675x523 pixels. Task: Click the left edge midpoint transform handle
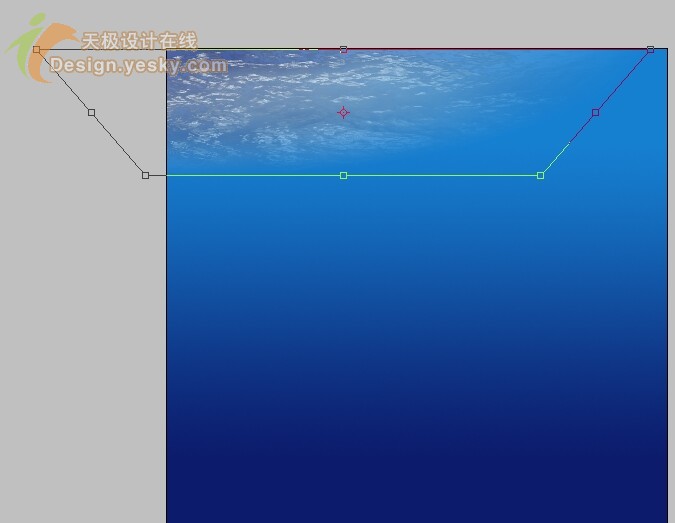point(91,112)
